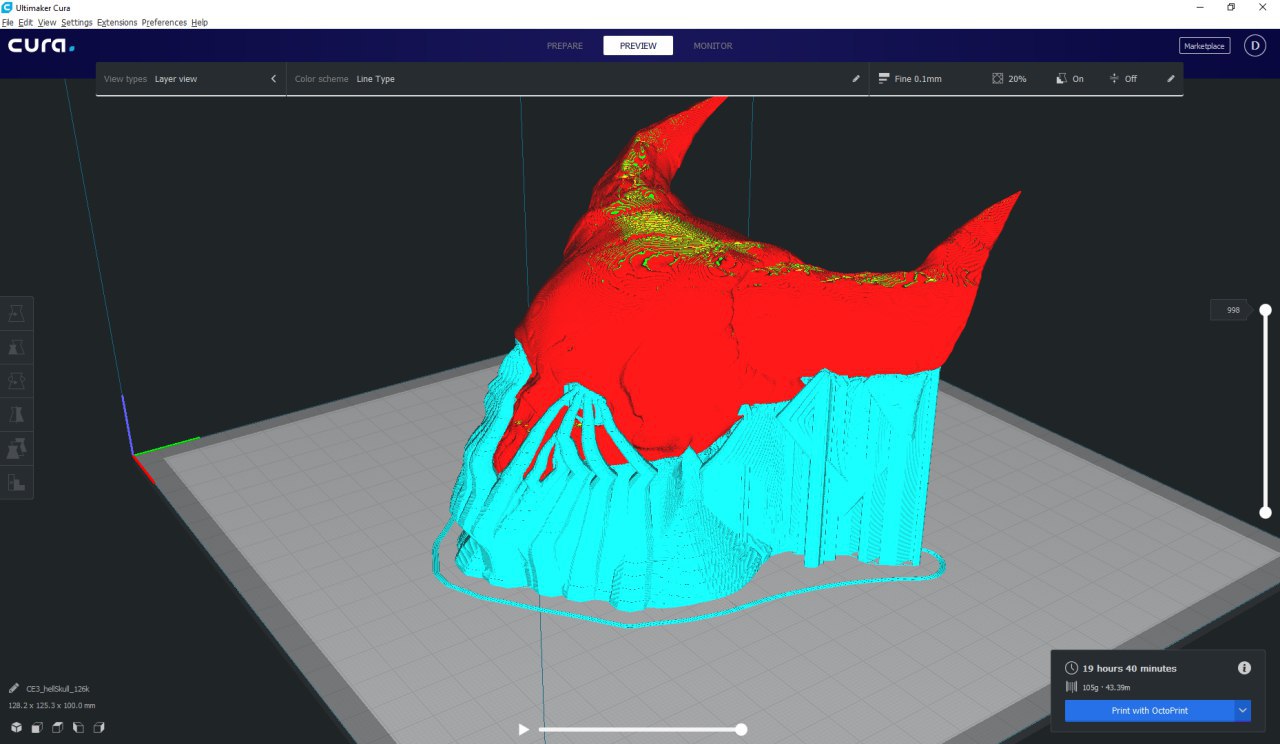Click the pencil icon beside CE3_hellSkull_126k

coord(14,688)
